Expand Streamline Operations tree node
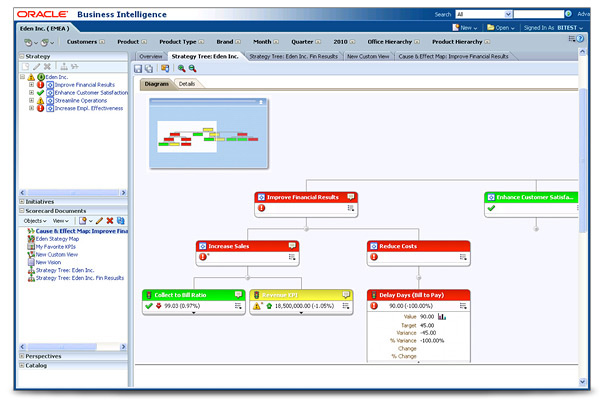The width and height of the screenshot is (600, 400). (x=31, y=100)
